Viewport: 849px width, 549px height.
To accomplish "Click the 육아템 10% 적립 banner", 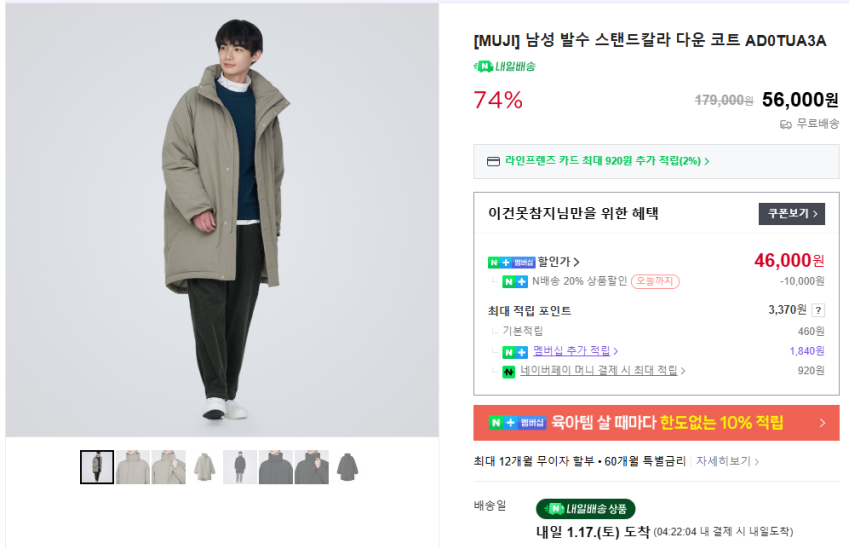I will pyautogui.click(x=656, y=423).
